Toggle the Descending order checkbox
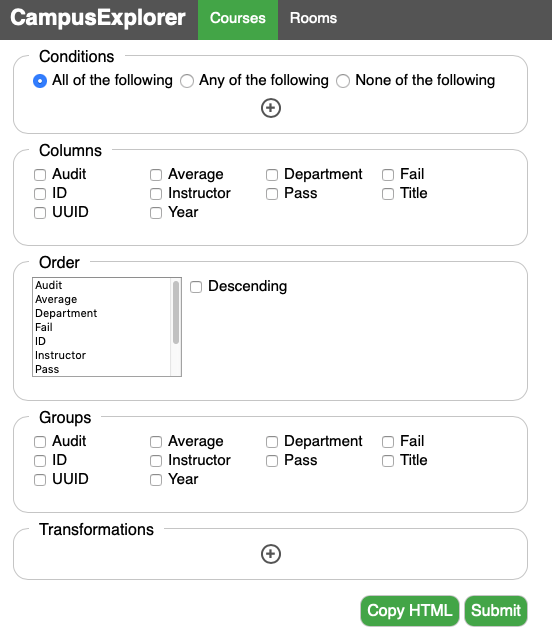This screenshot has width=552, height=644. coord(196,287)
